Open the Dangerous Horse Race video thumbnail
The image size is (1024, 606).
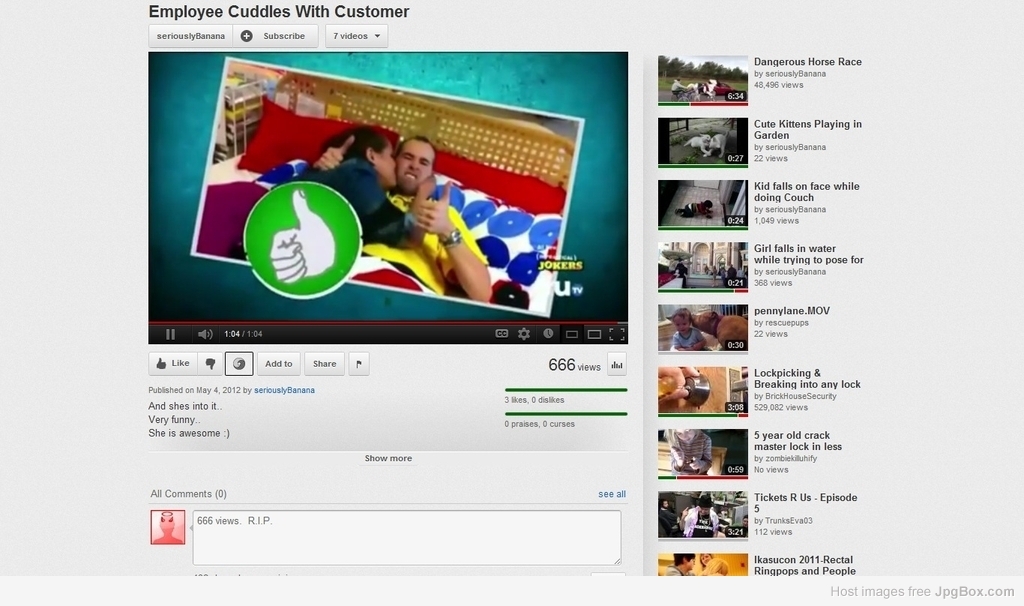tap(702, 79)
